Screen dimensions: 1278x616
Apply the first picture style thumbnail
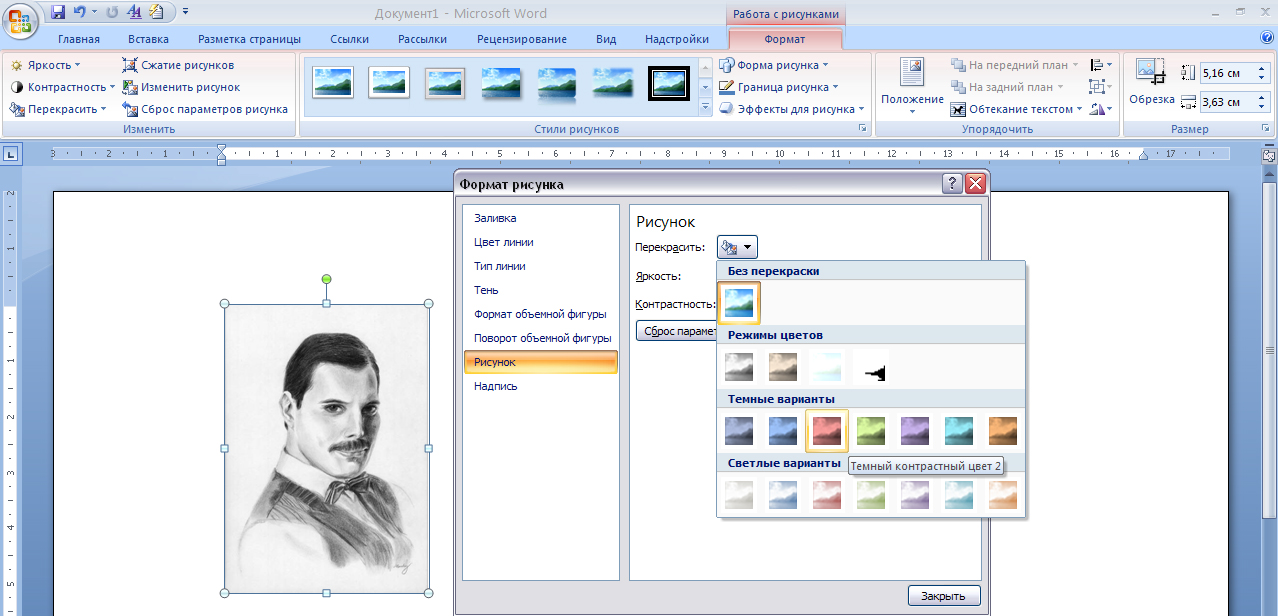[x=333, y=82]
